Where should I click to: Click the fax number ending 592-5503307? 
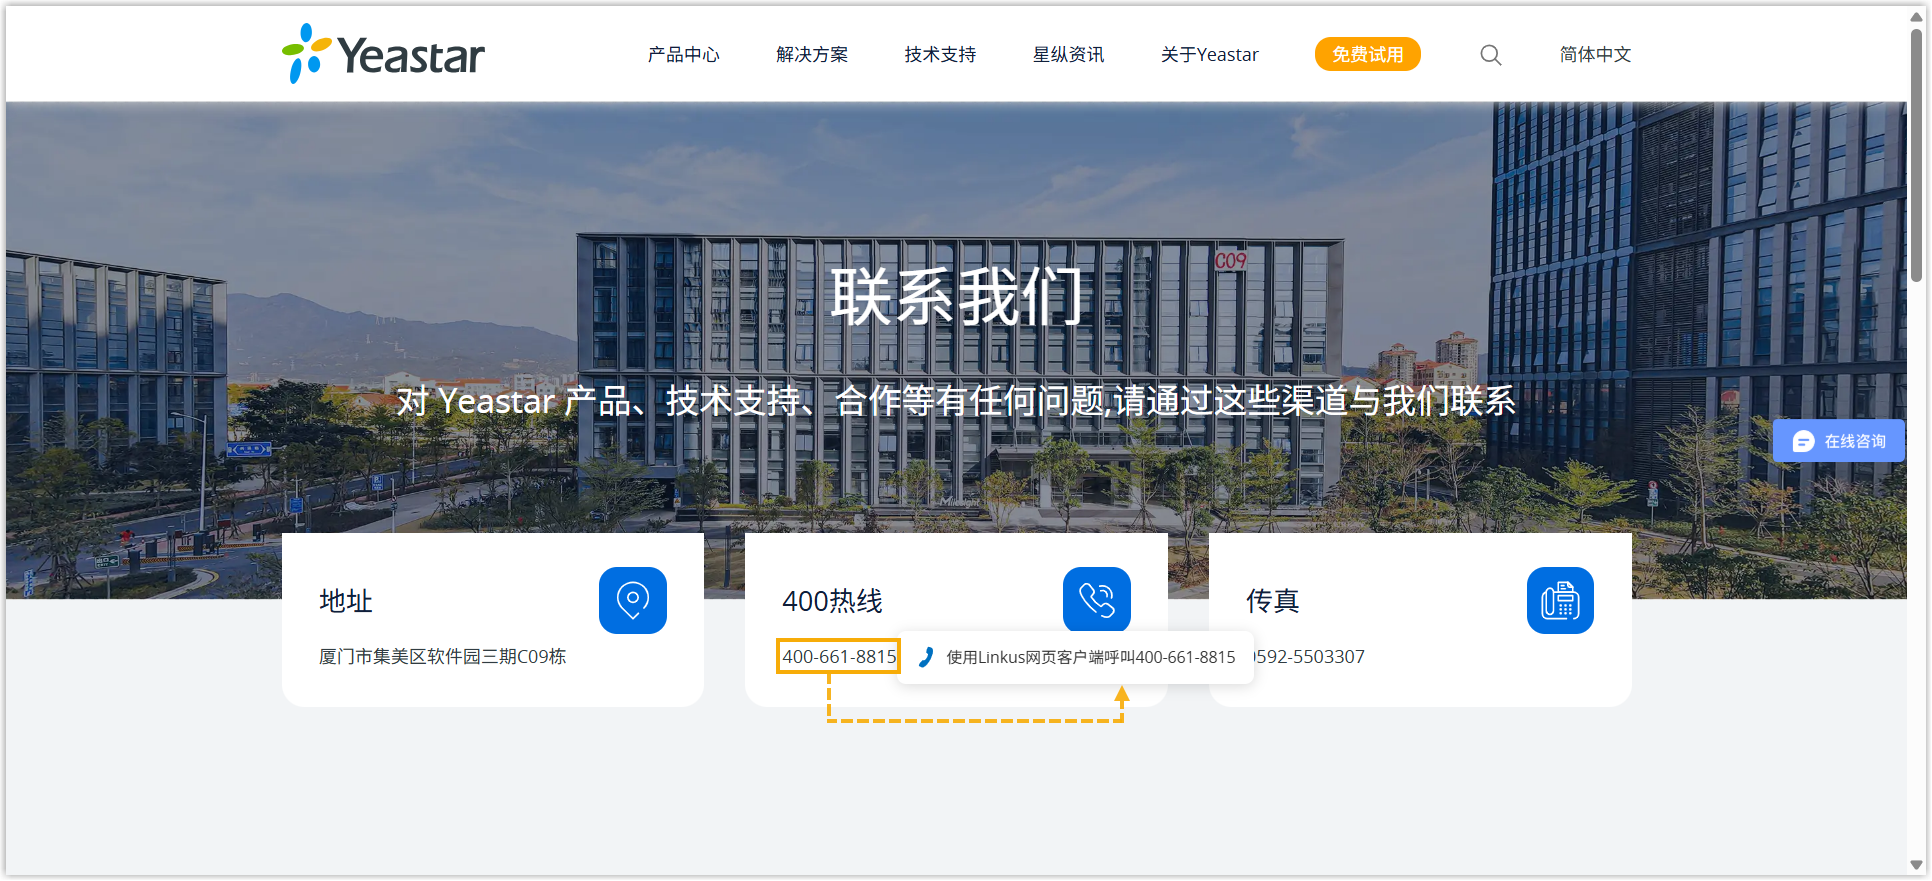[x=1310, y=657]
